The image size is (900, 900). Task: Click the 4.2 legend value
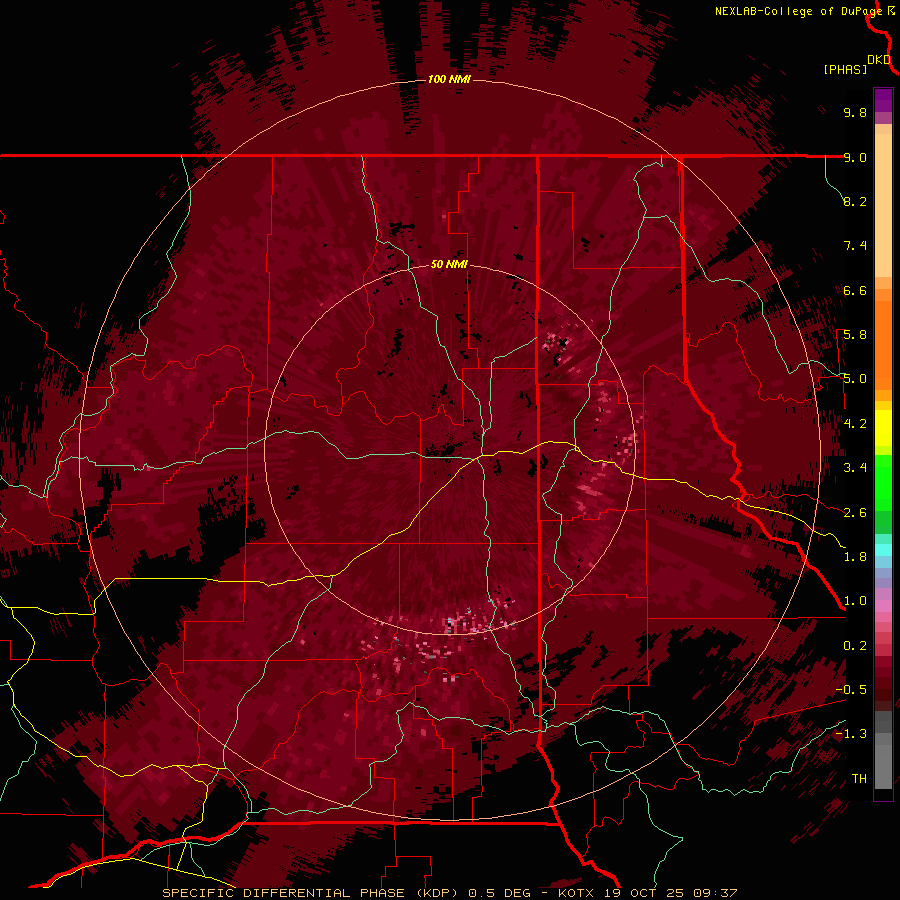(855, 424)
